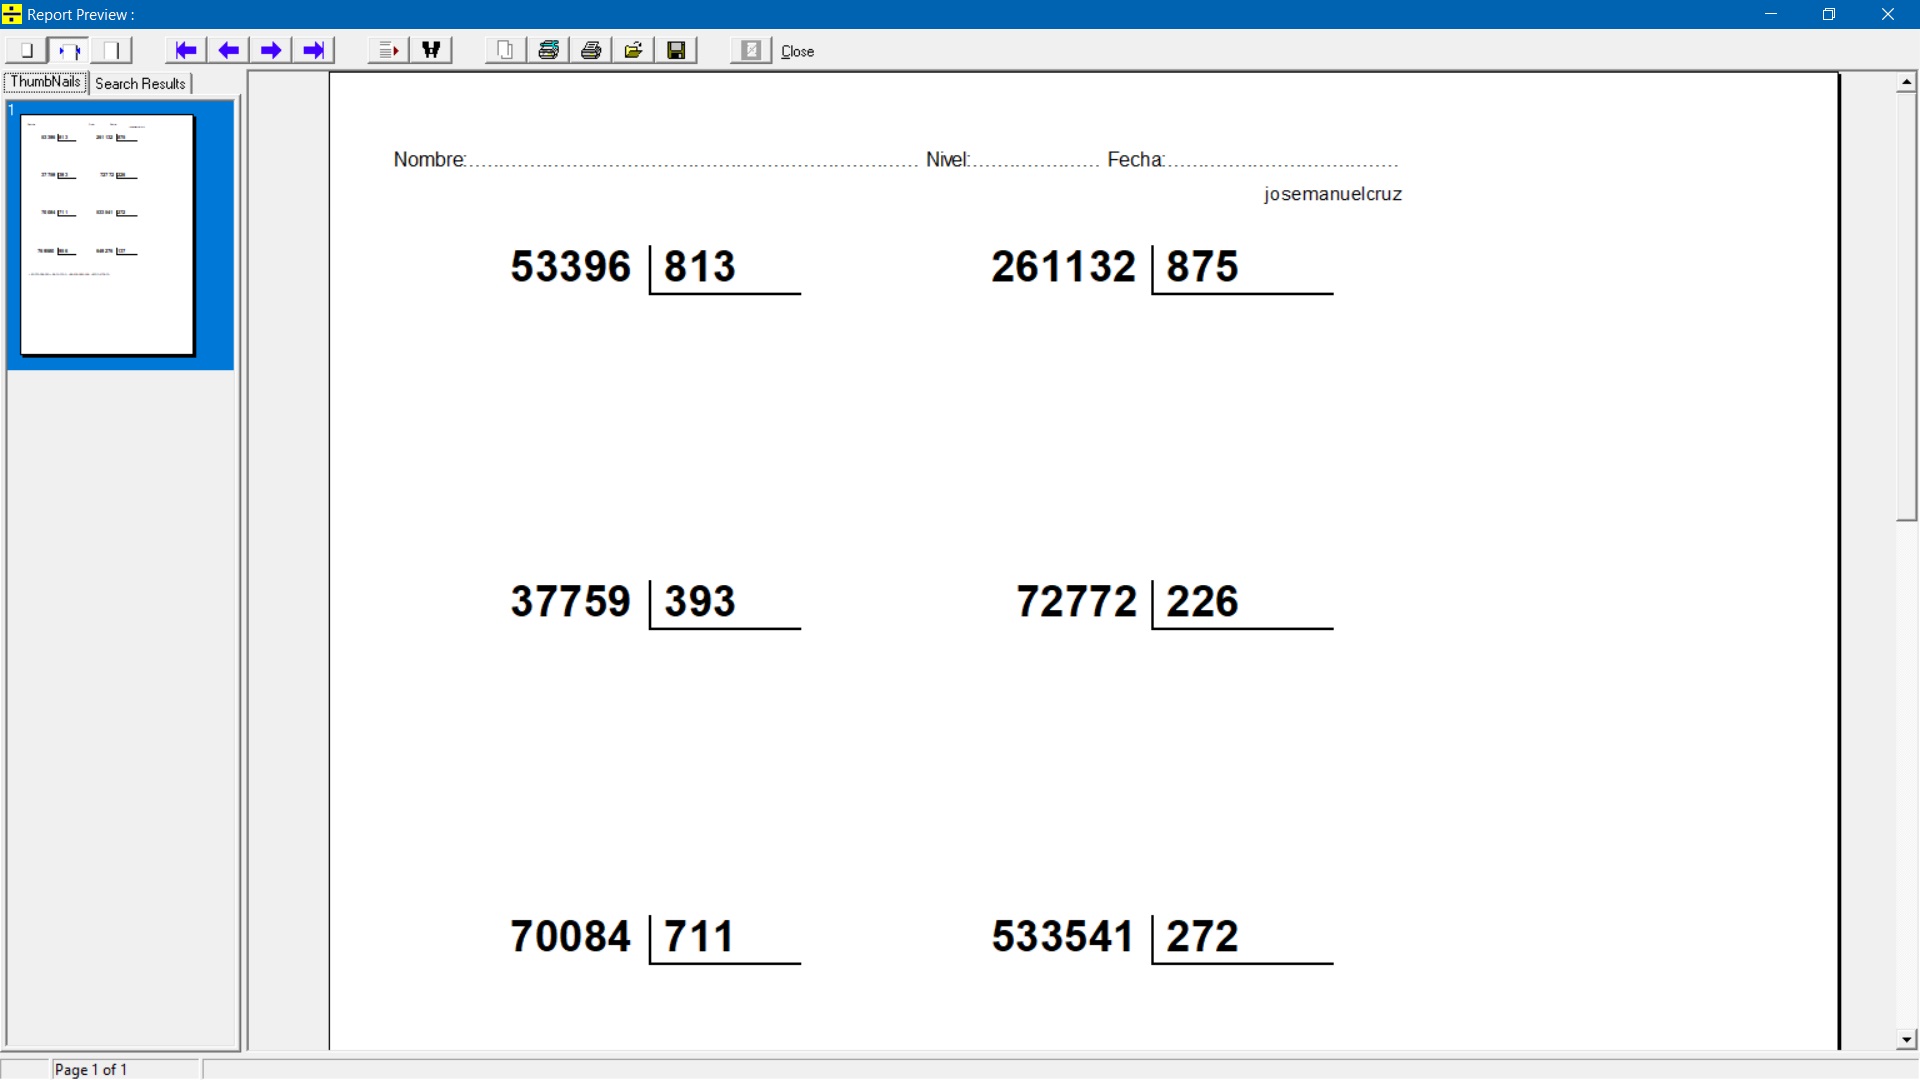Screen dimensions: 1920x1080
Task: Click the copy page icon
Action: tap(506, 50)
